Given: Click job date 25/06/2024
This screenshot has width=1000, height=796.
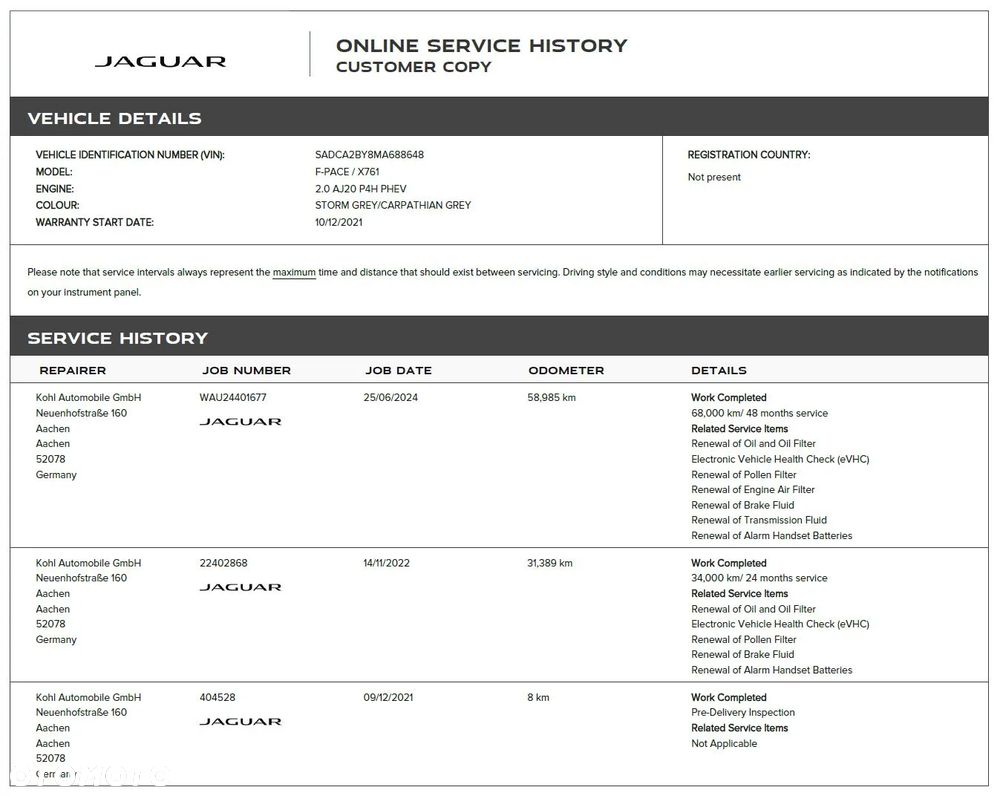Looking at the screenshot, I should (390, 397).
